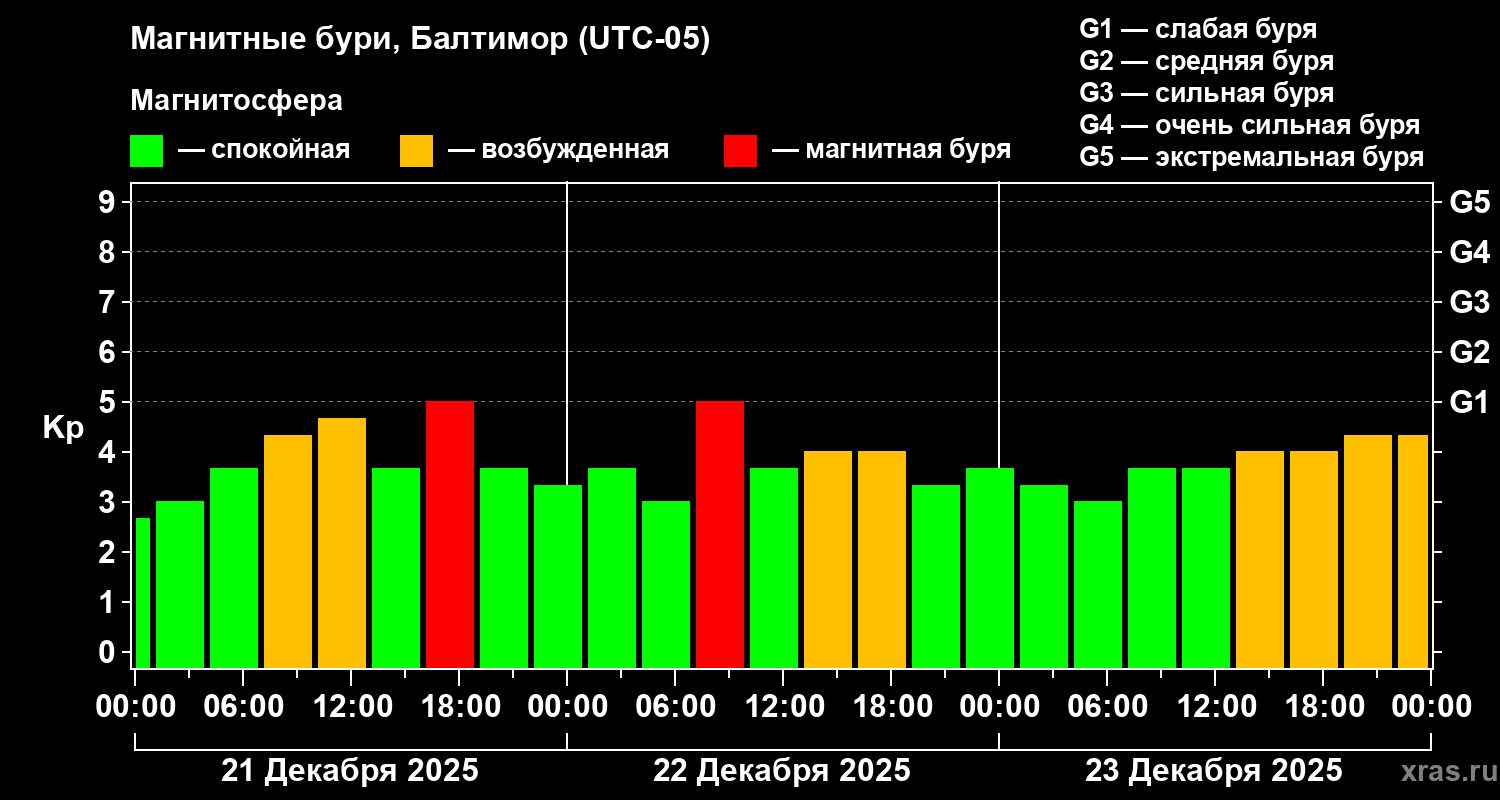
Task: Select the 'G3 — сильная буря' legend line
Action: click(x=1206, y=93)
